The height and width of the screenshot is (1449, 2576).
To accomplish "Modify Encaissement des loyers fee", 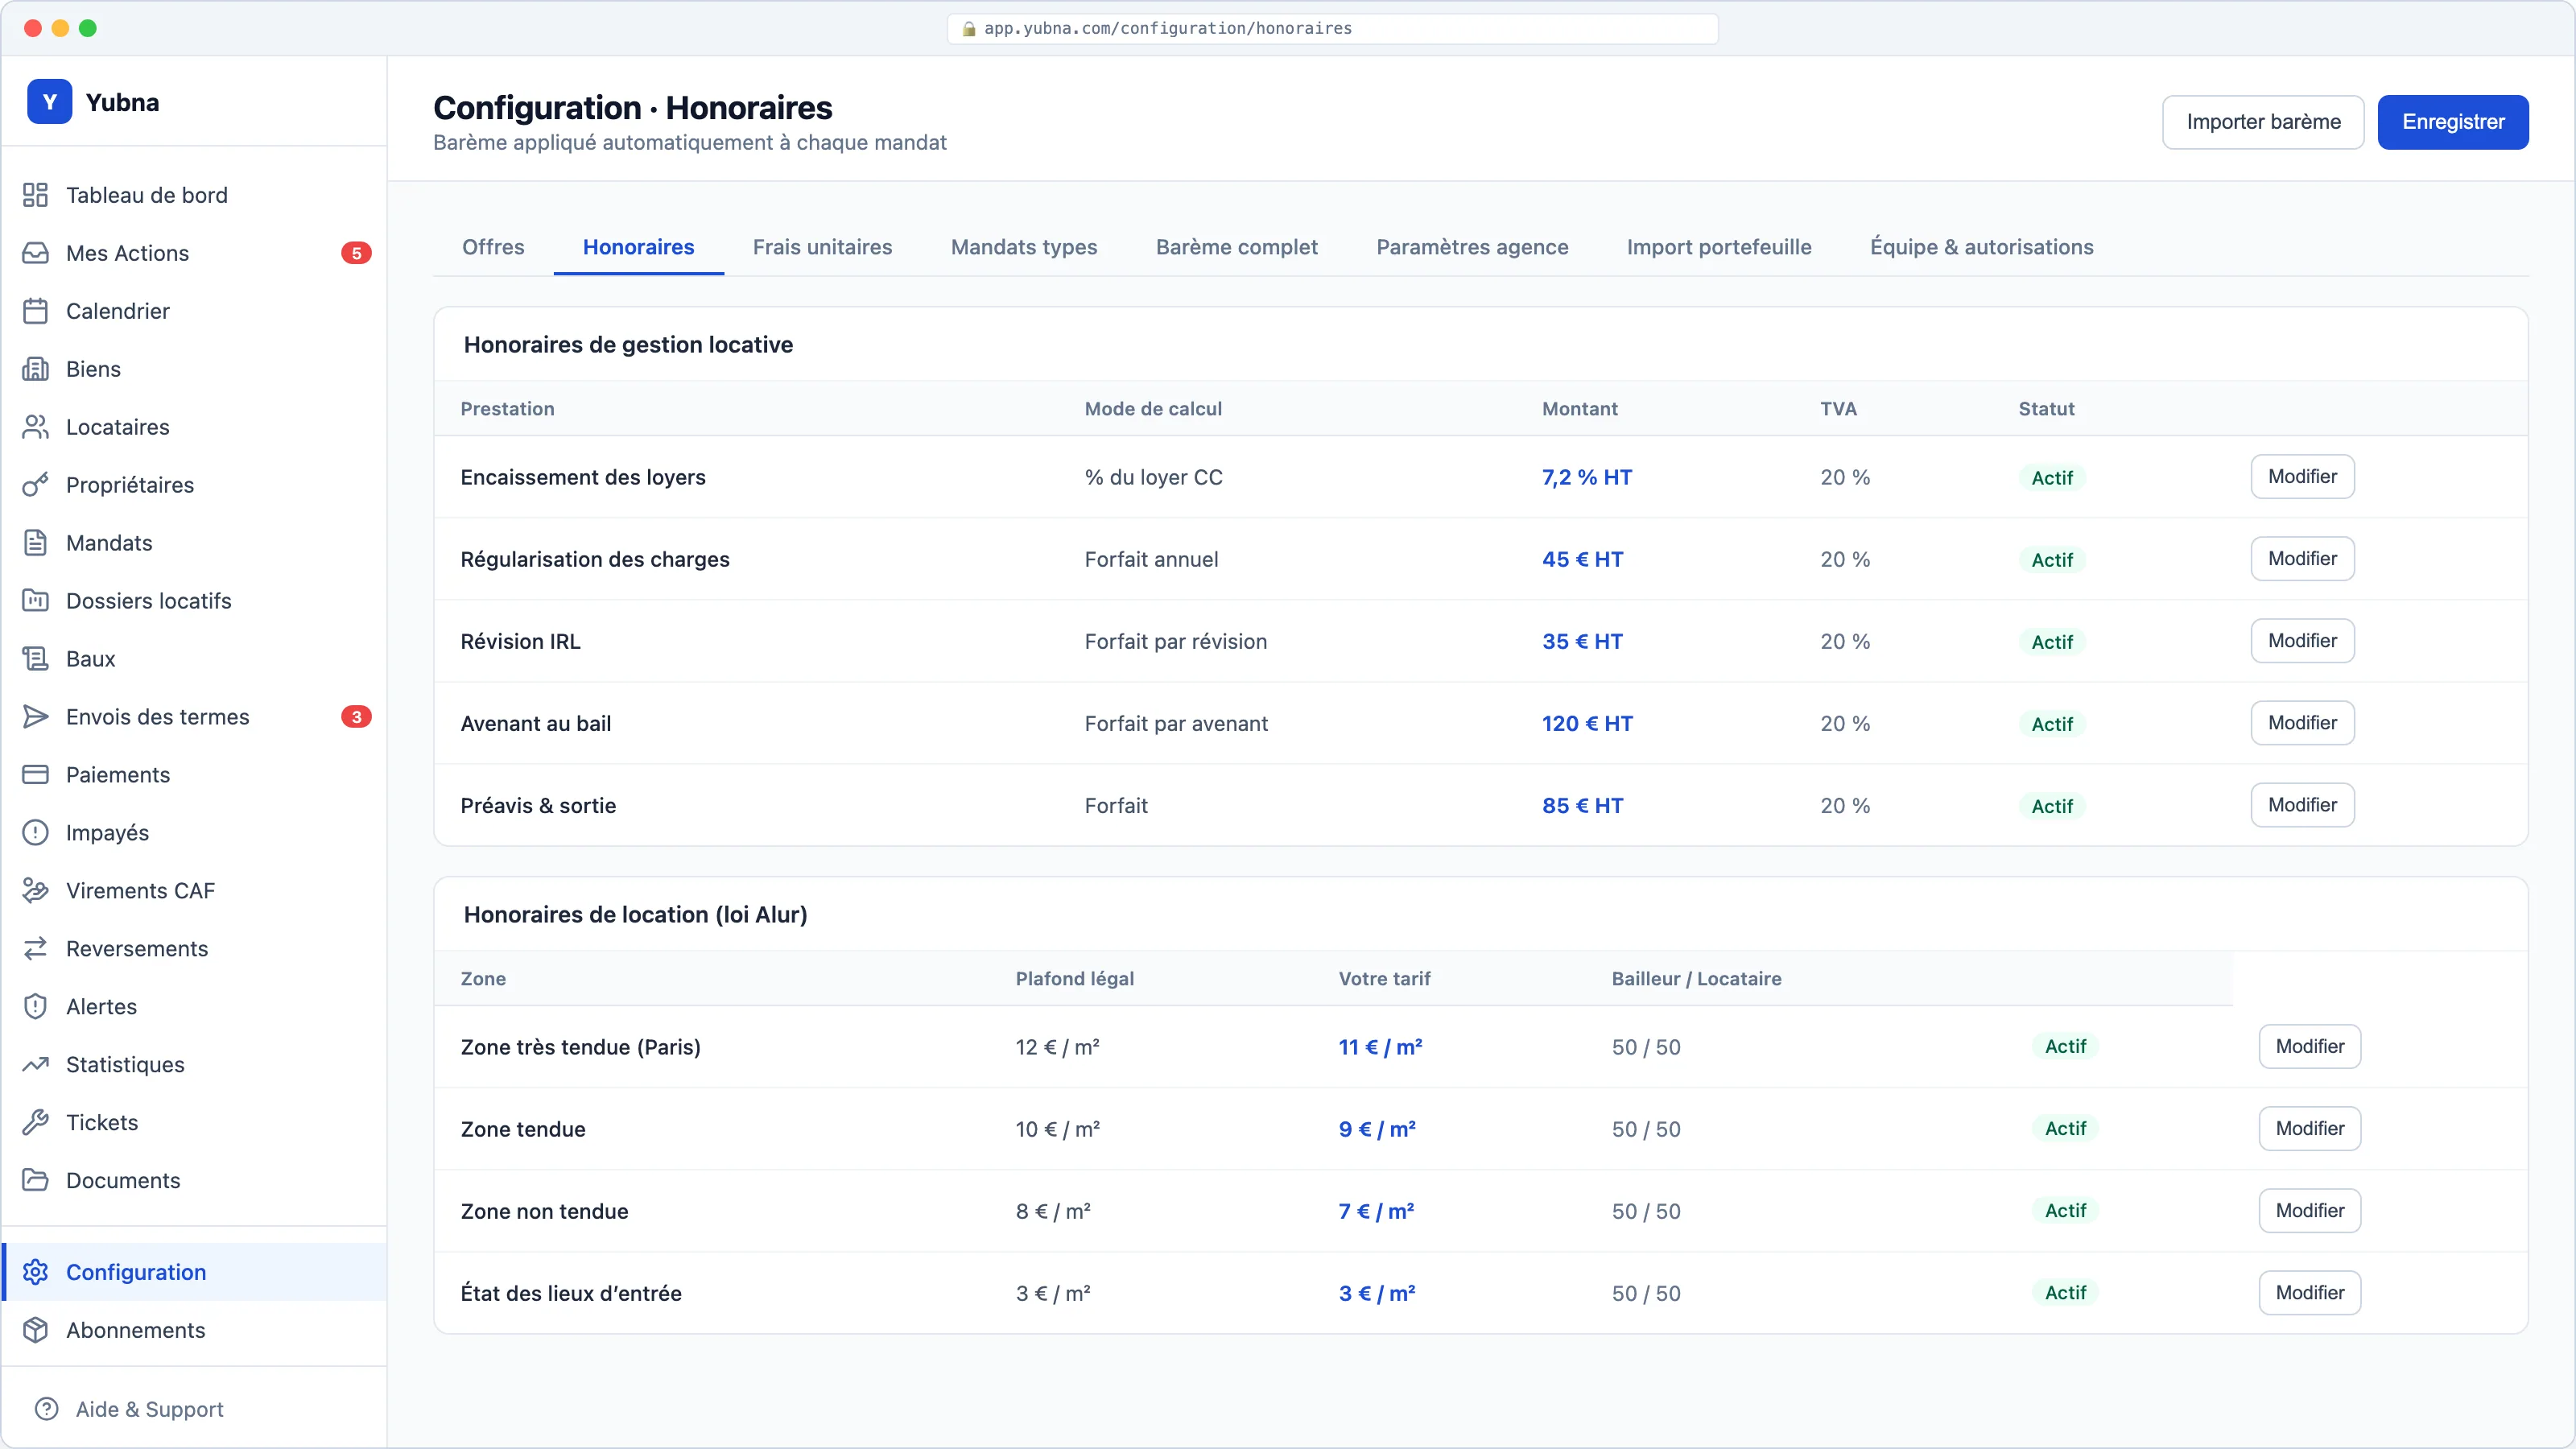I will pos(2302,477).
